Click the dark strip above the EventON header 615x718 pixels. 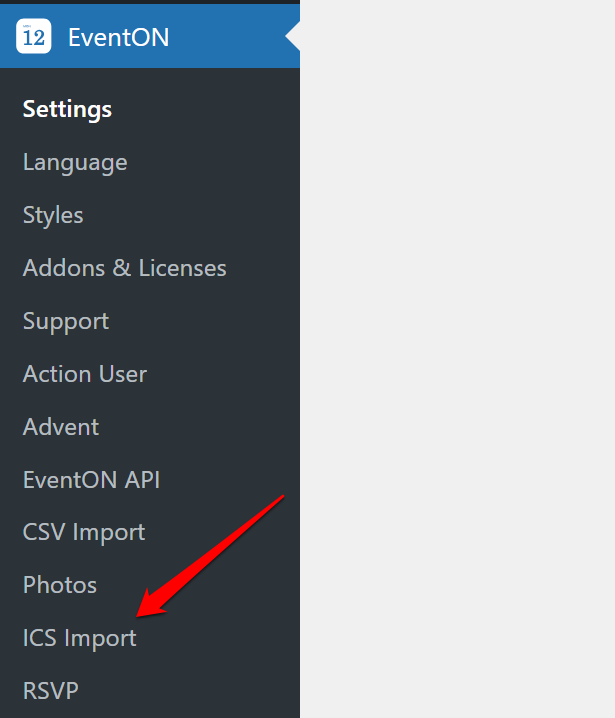(150, 2)
